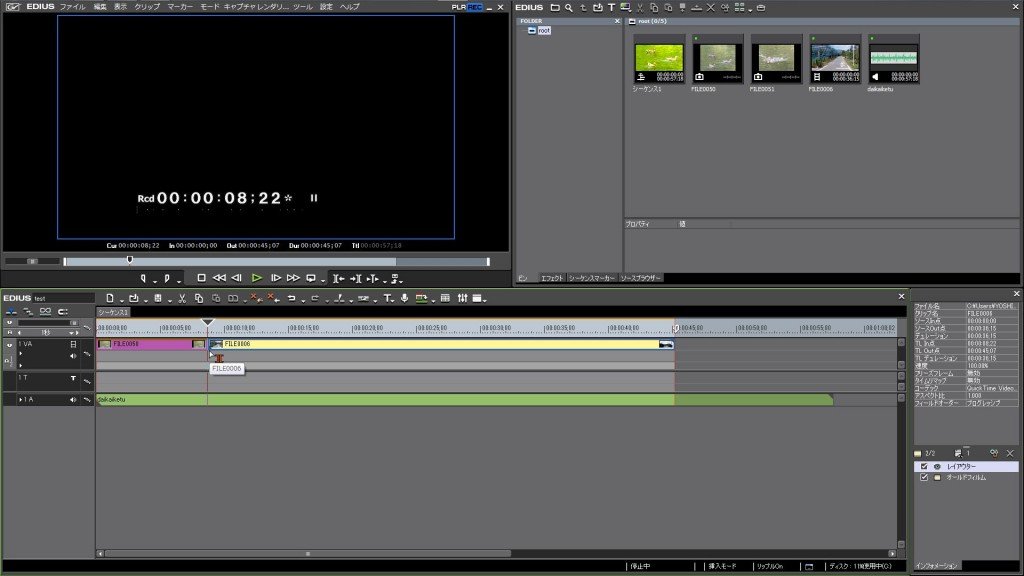Click Create Title T icon in timeline toolbar
Screen dimensions: 1024x576
pyautogui.click(x=387, y=298)
